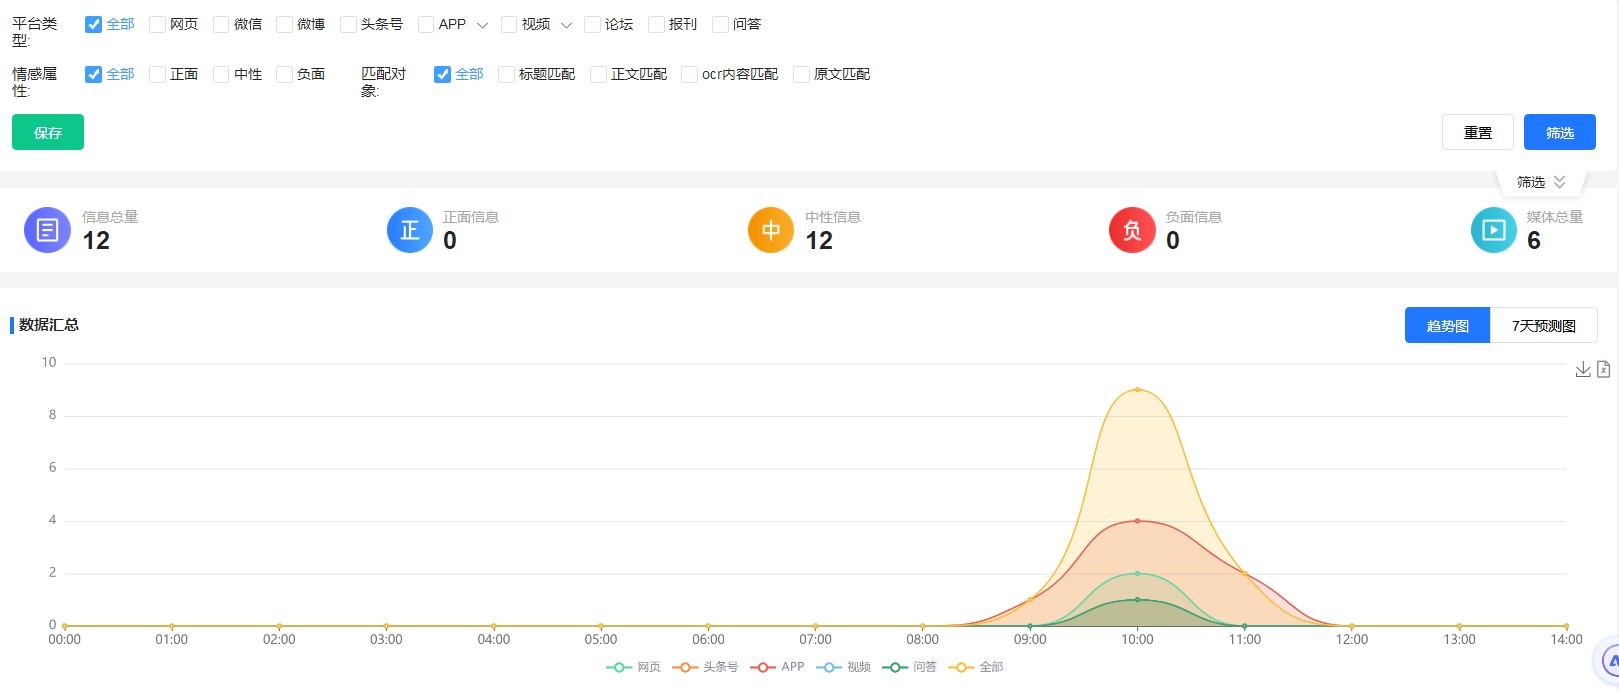Screen dimensions: 1619x692
Task: Click the 信息总量 document icon
Action: click(x=47, y=230)
